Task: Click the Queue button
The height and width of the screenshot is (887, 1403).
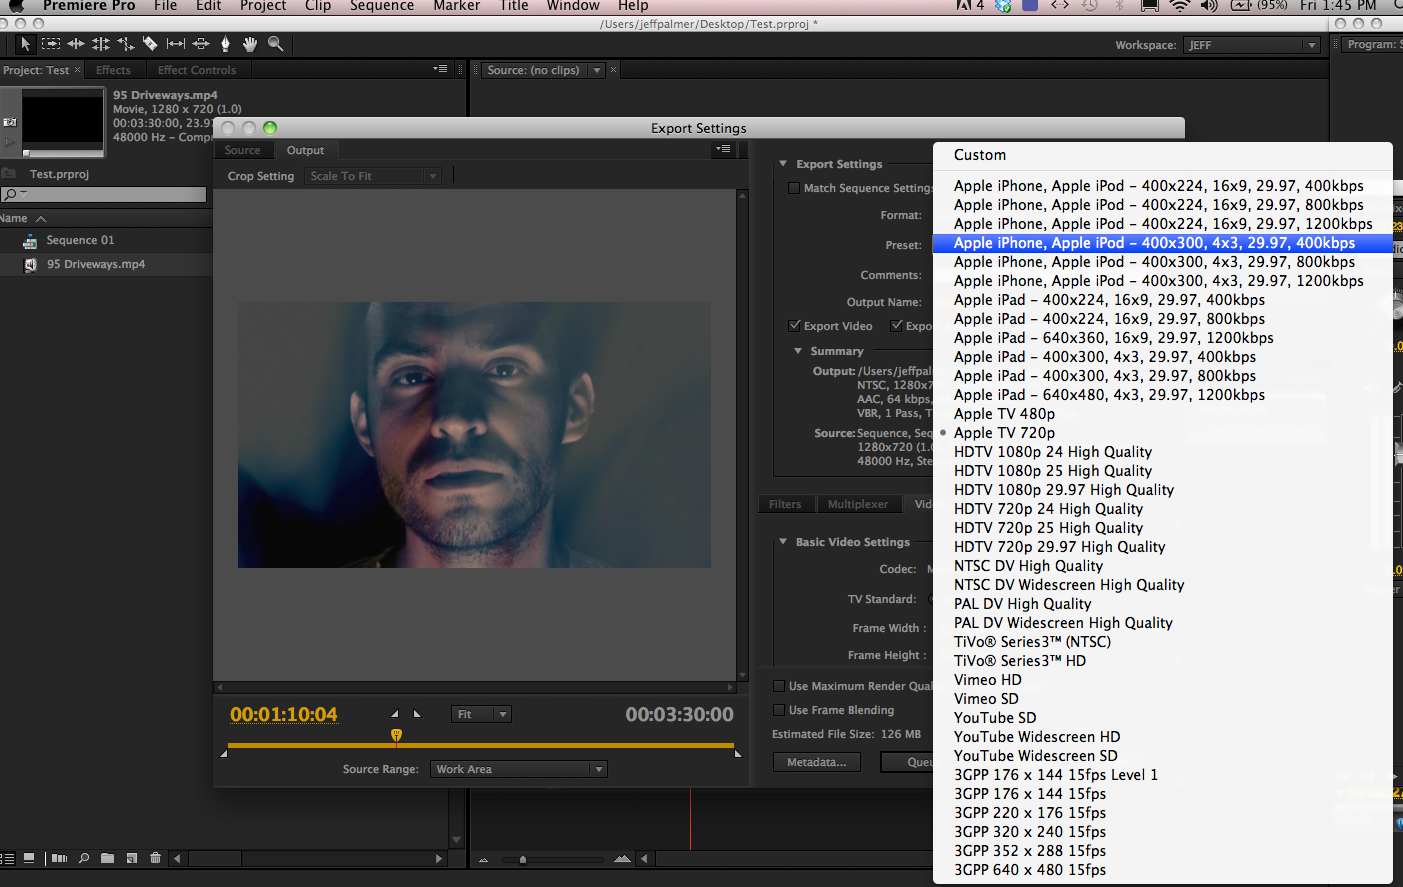Action: (x=907, y=762)
